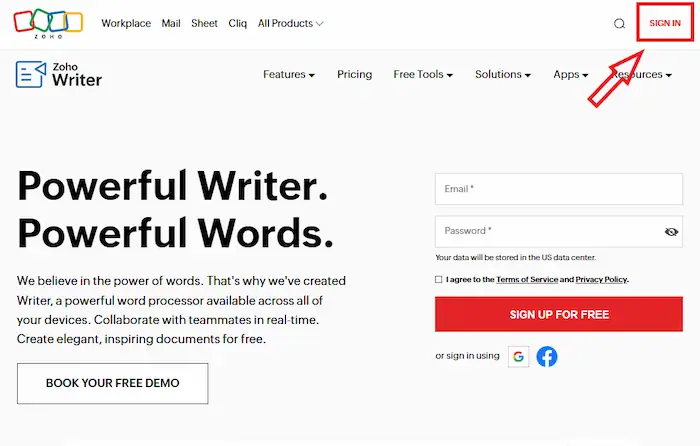Open search with magnifier icon

(x=619, y=24)
